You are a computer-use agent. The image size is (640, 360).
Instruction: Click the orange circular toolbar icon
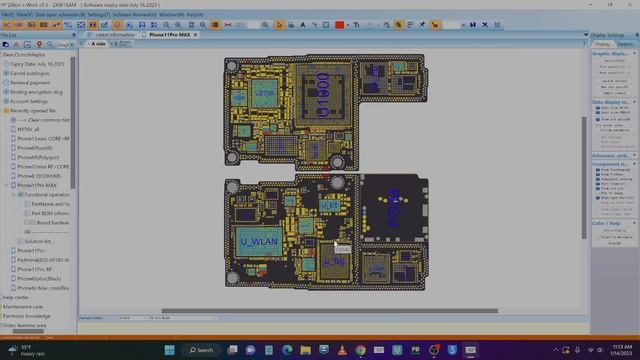(x=118, y=25)
